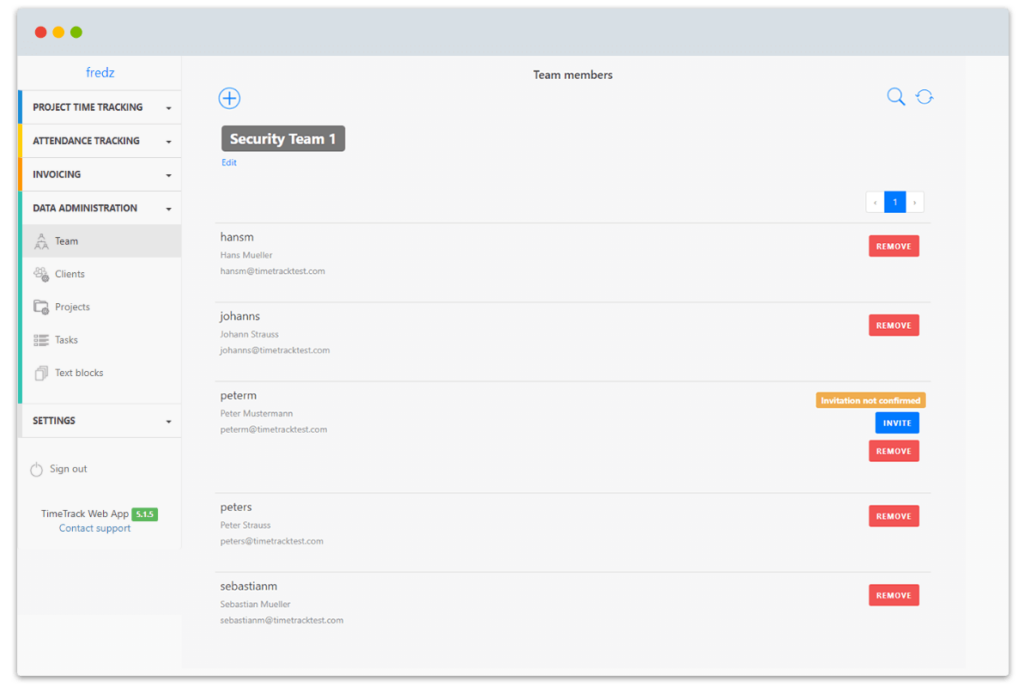
Task: Expand Project Time Tracking section
Action: [x=100, y=107]
